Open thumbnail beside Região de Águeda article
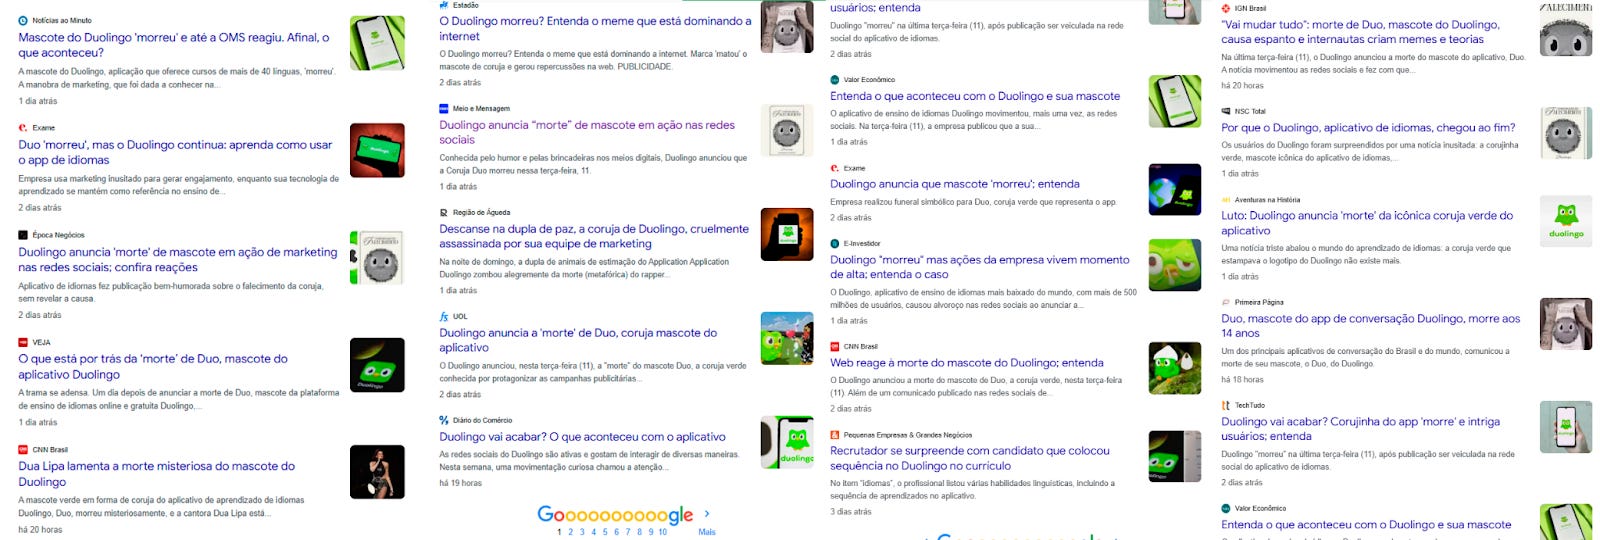The width and height of the screenshot is (1600, 540). coord(787,234)
